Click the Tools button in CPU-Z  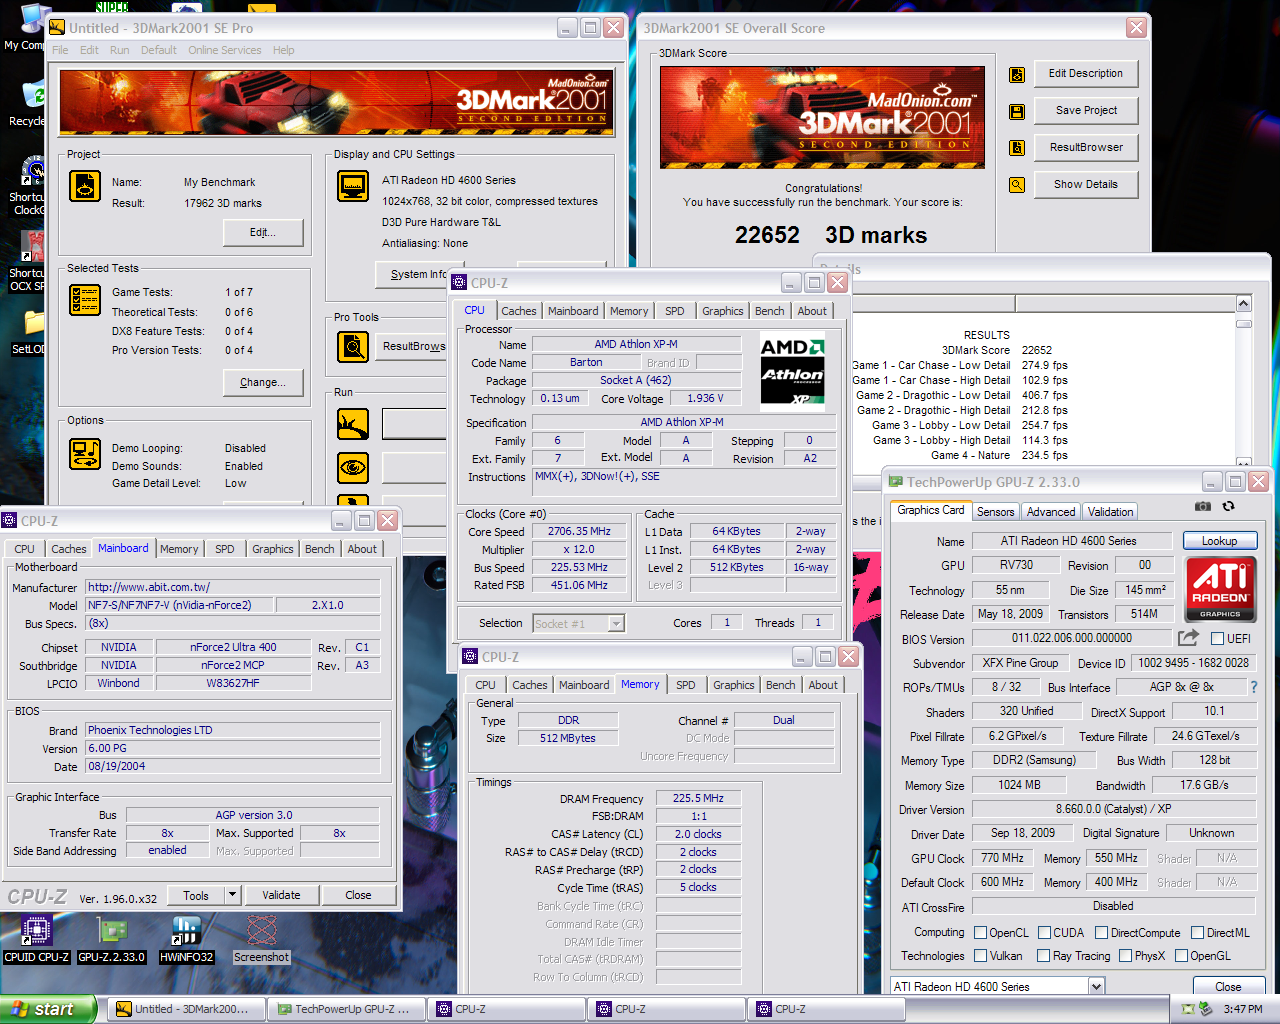click(196, 895)
